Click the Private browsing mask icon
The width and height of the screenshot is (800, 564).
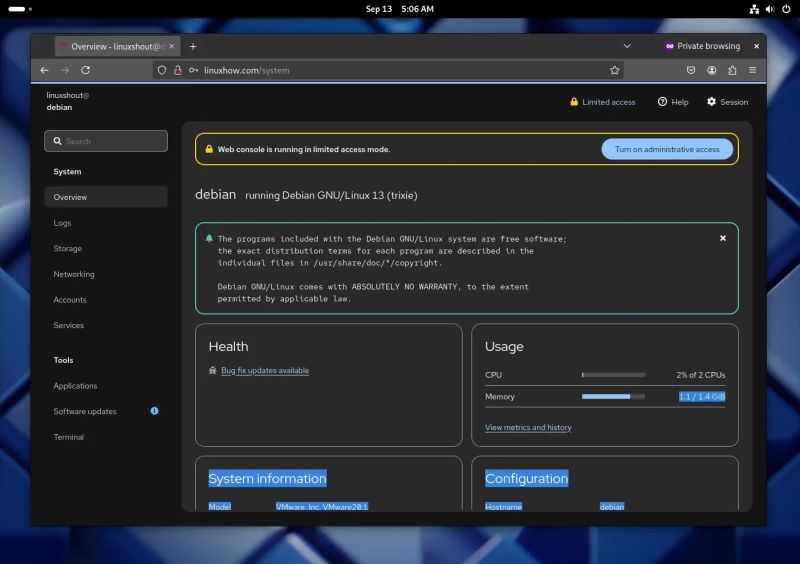[x=669, y=46]
